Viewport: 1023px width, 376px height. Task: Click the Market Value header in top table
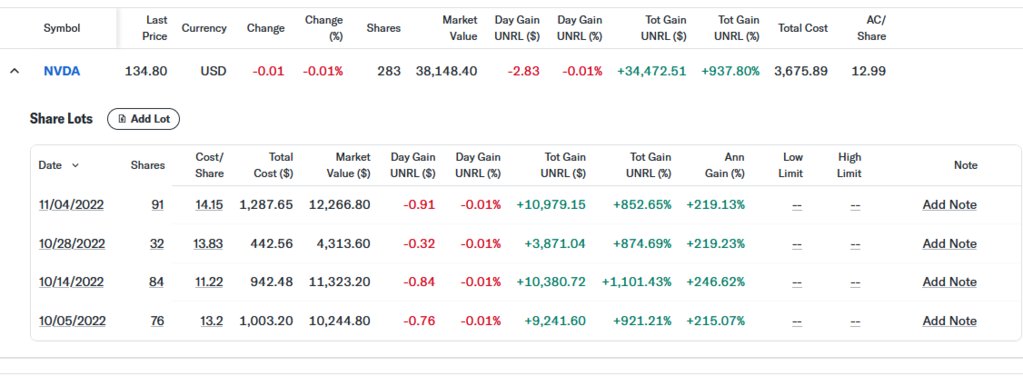tap(460, 28)
